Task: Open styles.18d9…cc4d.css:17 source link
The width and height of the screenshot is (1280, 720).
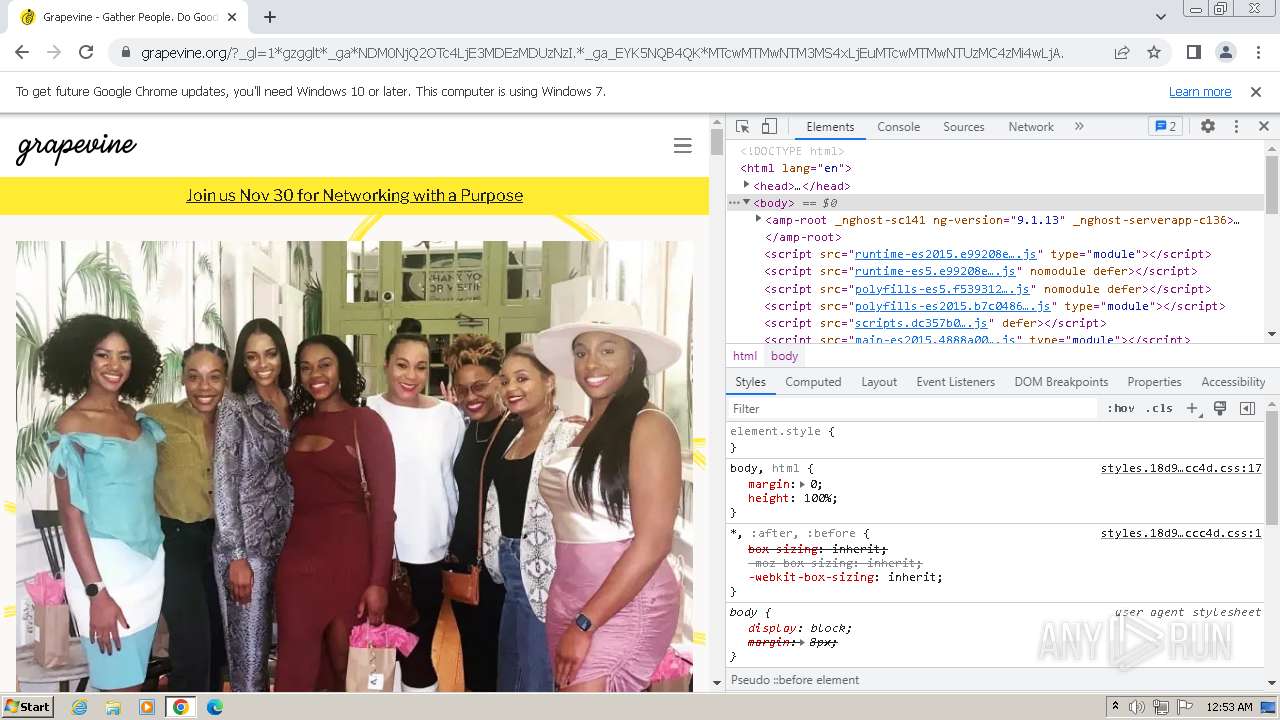Action: (x=1181, y=468)
